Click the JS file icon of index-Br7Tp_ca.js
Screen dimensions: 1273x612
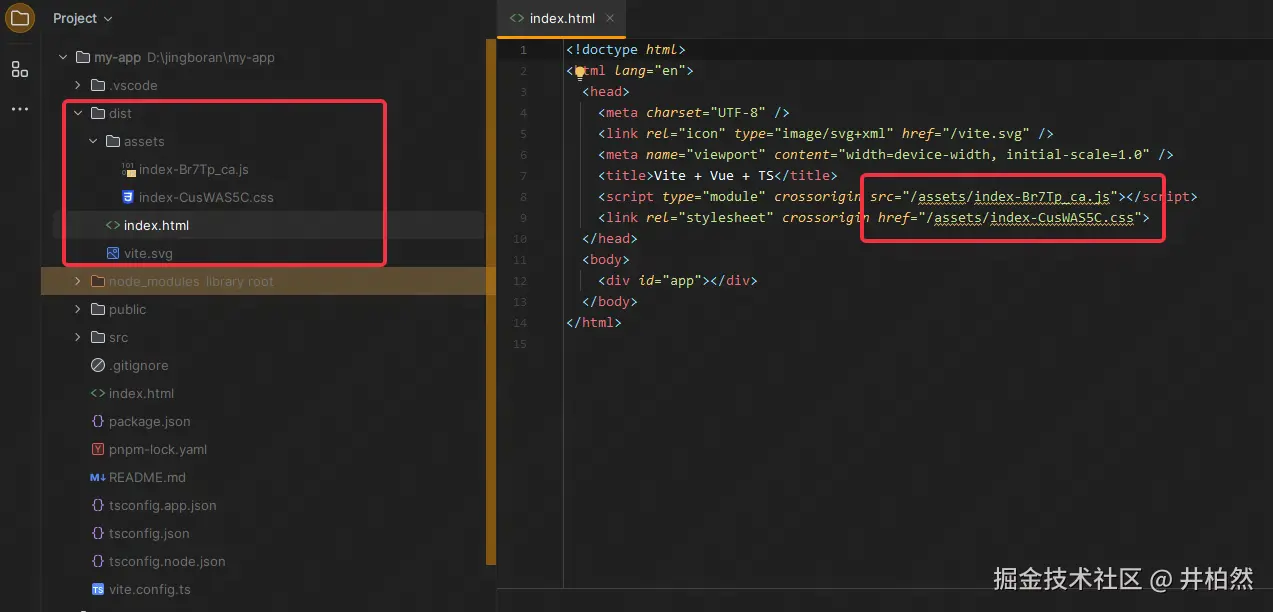128,169
